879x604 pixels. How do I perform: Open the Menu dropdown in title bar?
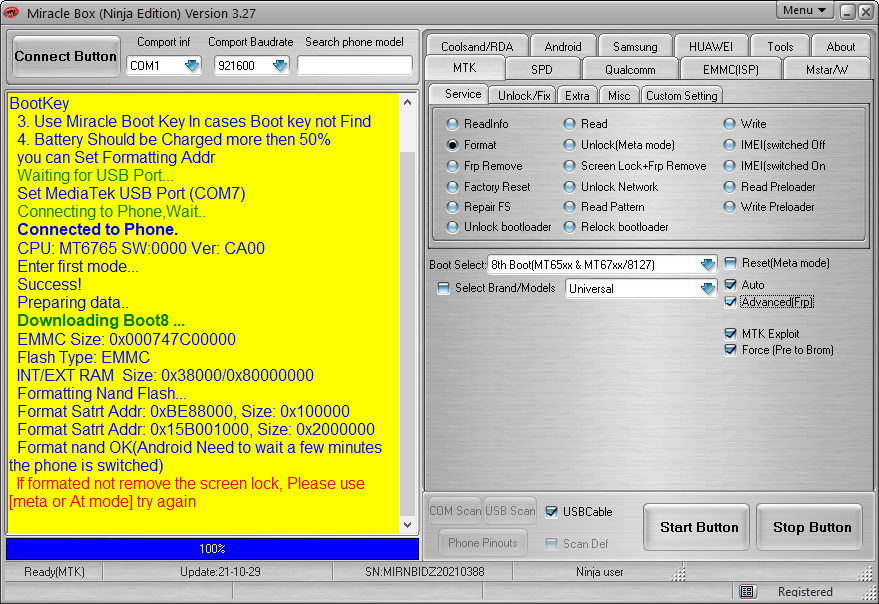point(804,10)
